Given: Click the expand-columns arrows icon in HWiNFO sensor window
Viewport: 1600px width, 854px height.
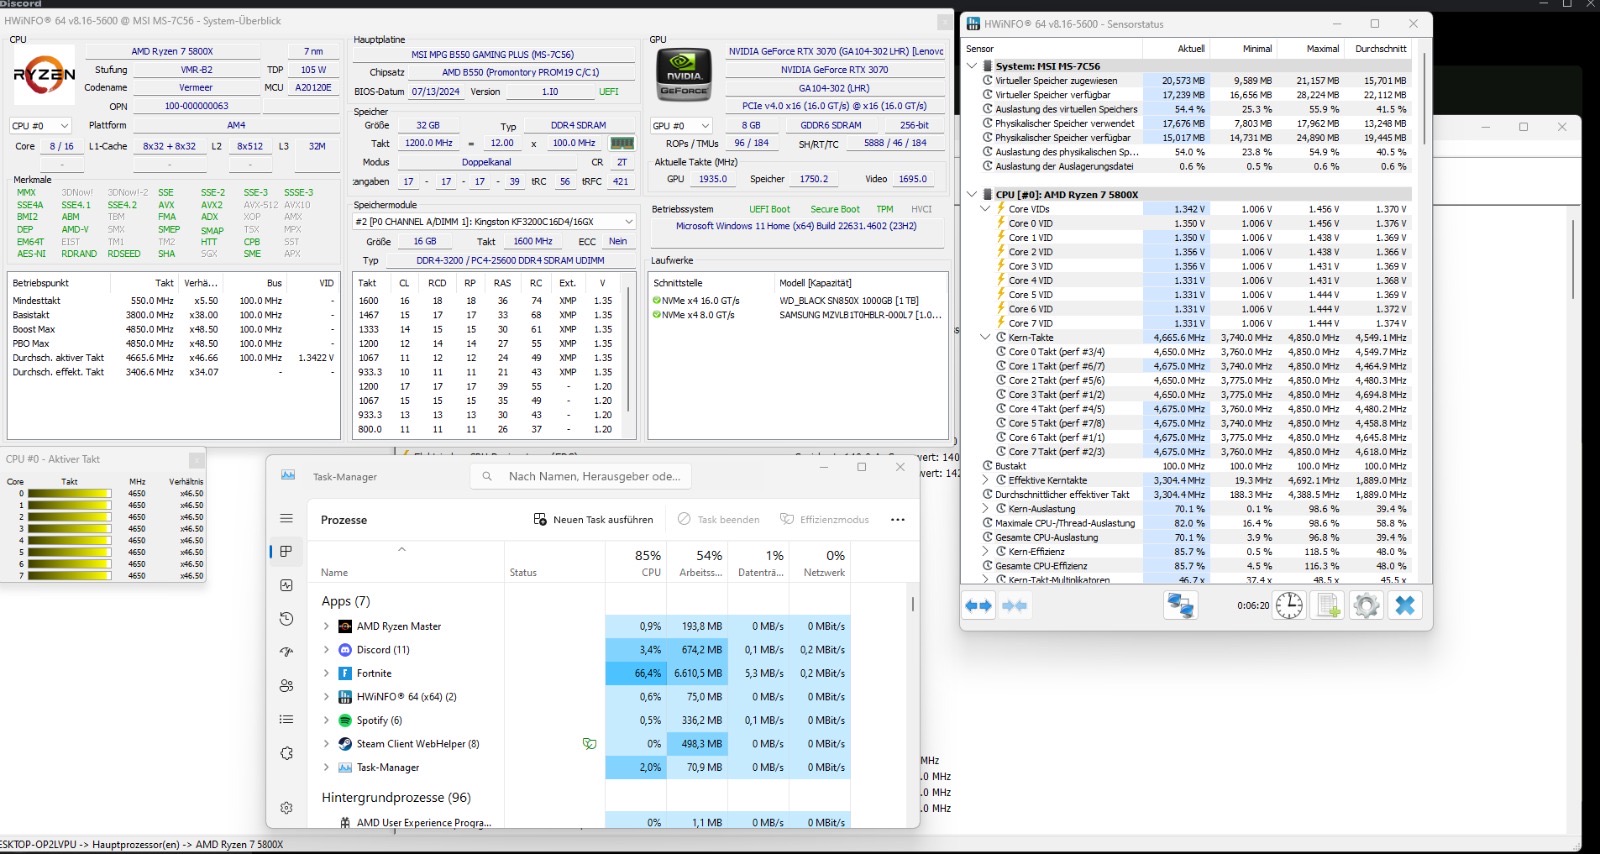Looking at the screenshot, I should (x=978, y=605).
